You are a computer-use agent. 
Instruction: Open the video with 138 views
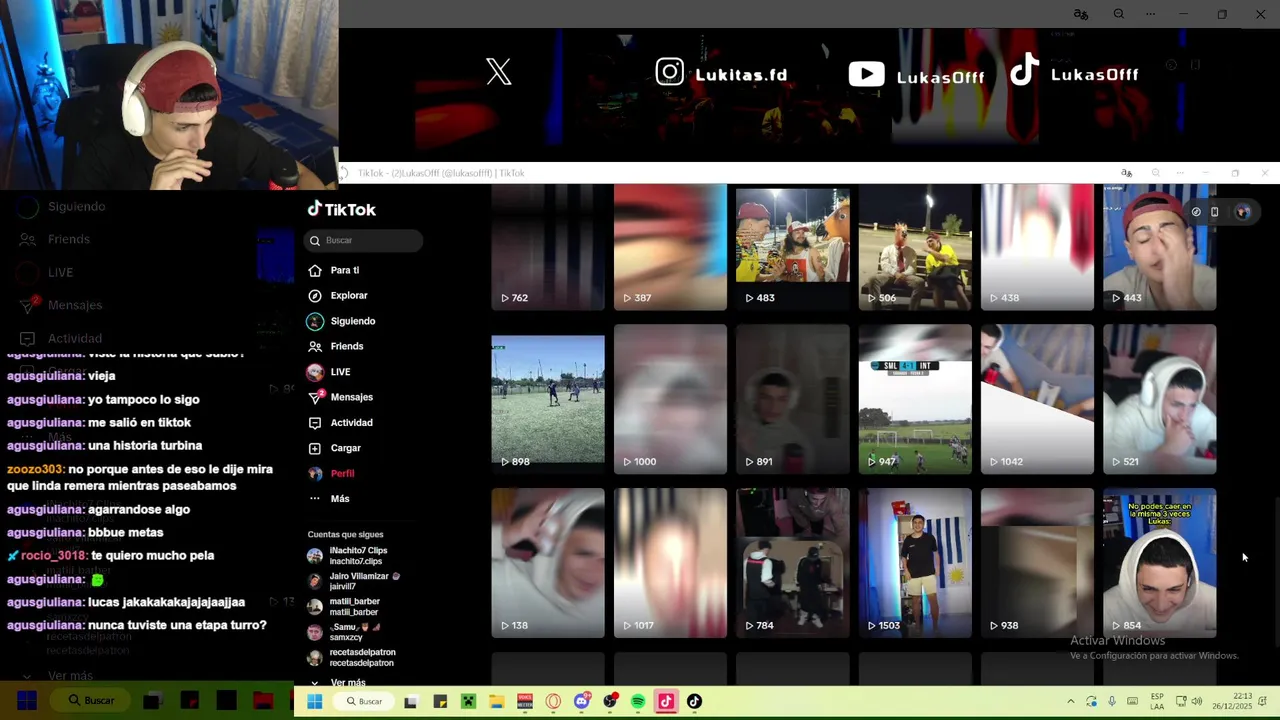tap(548, 563)
